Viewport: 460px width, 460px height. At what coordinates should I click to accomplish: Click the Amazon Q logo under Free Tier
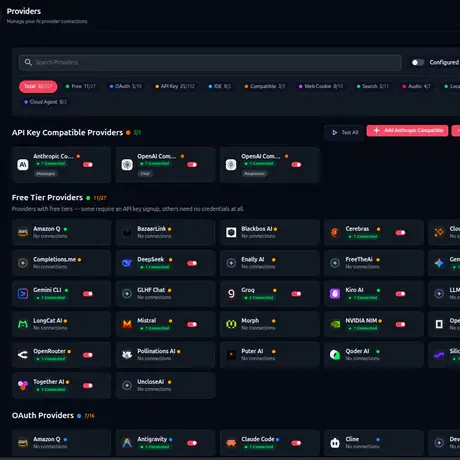click(x=23, y=232)
